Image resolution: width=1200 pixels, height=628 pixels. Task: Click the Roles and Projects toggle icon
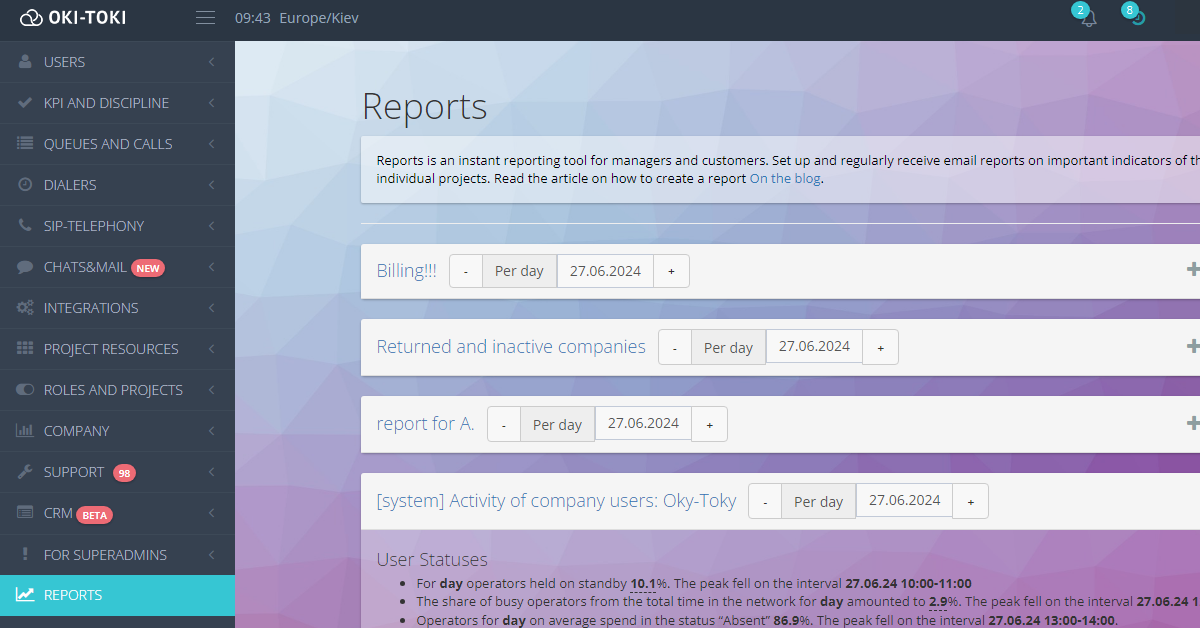pos(25,390)
